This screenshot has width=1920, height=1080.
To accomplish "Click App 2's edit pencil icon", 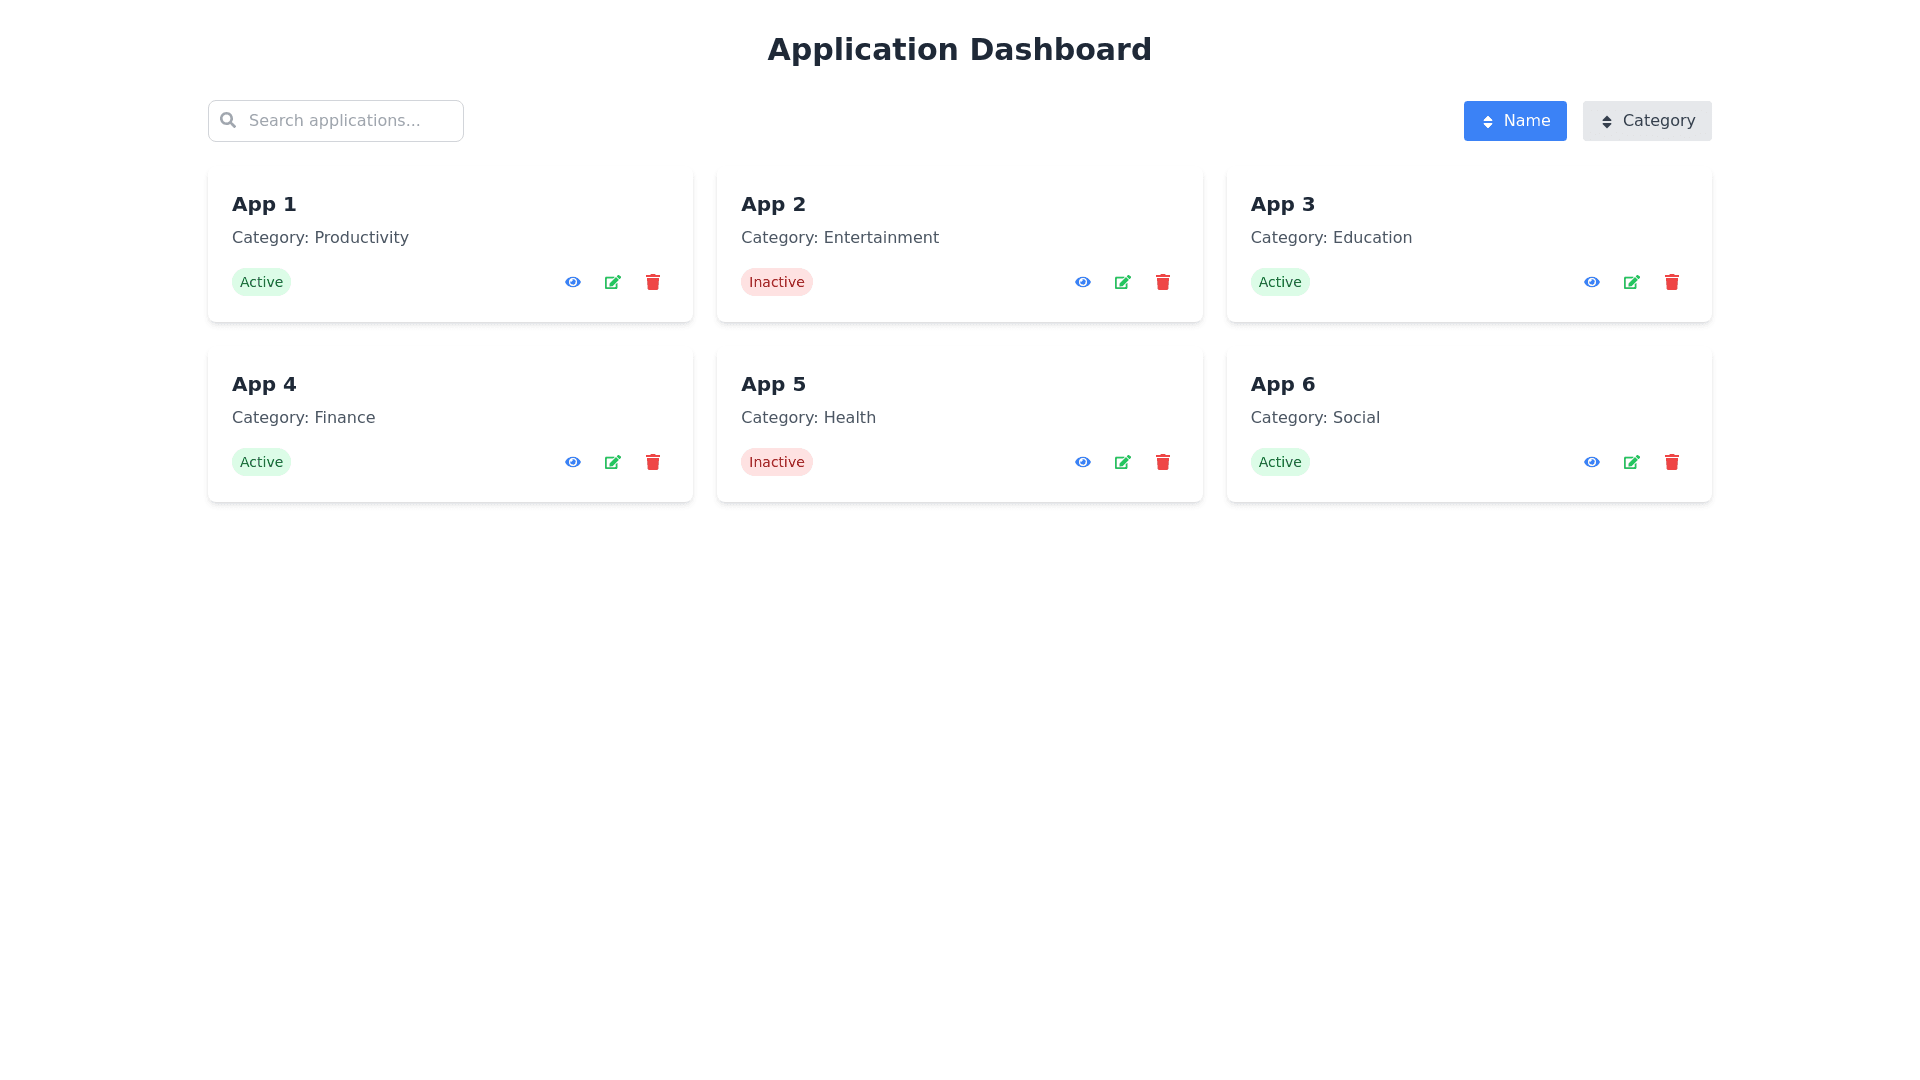I will (1122, 282).
